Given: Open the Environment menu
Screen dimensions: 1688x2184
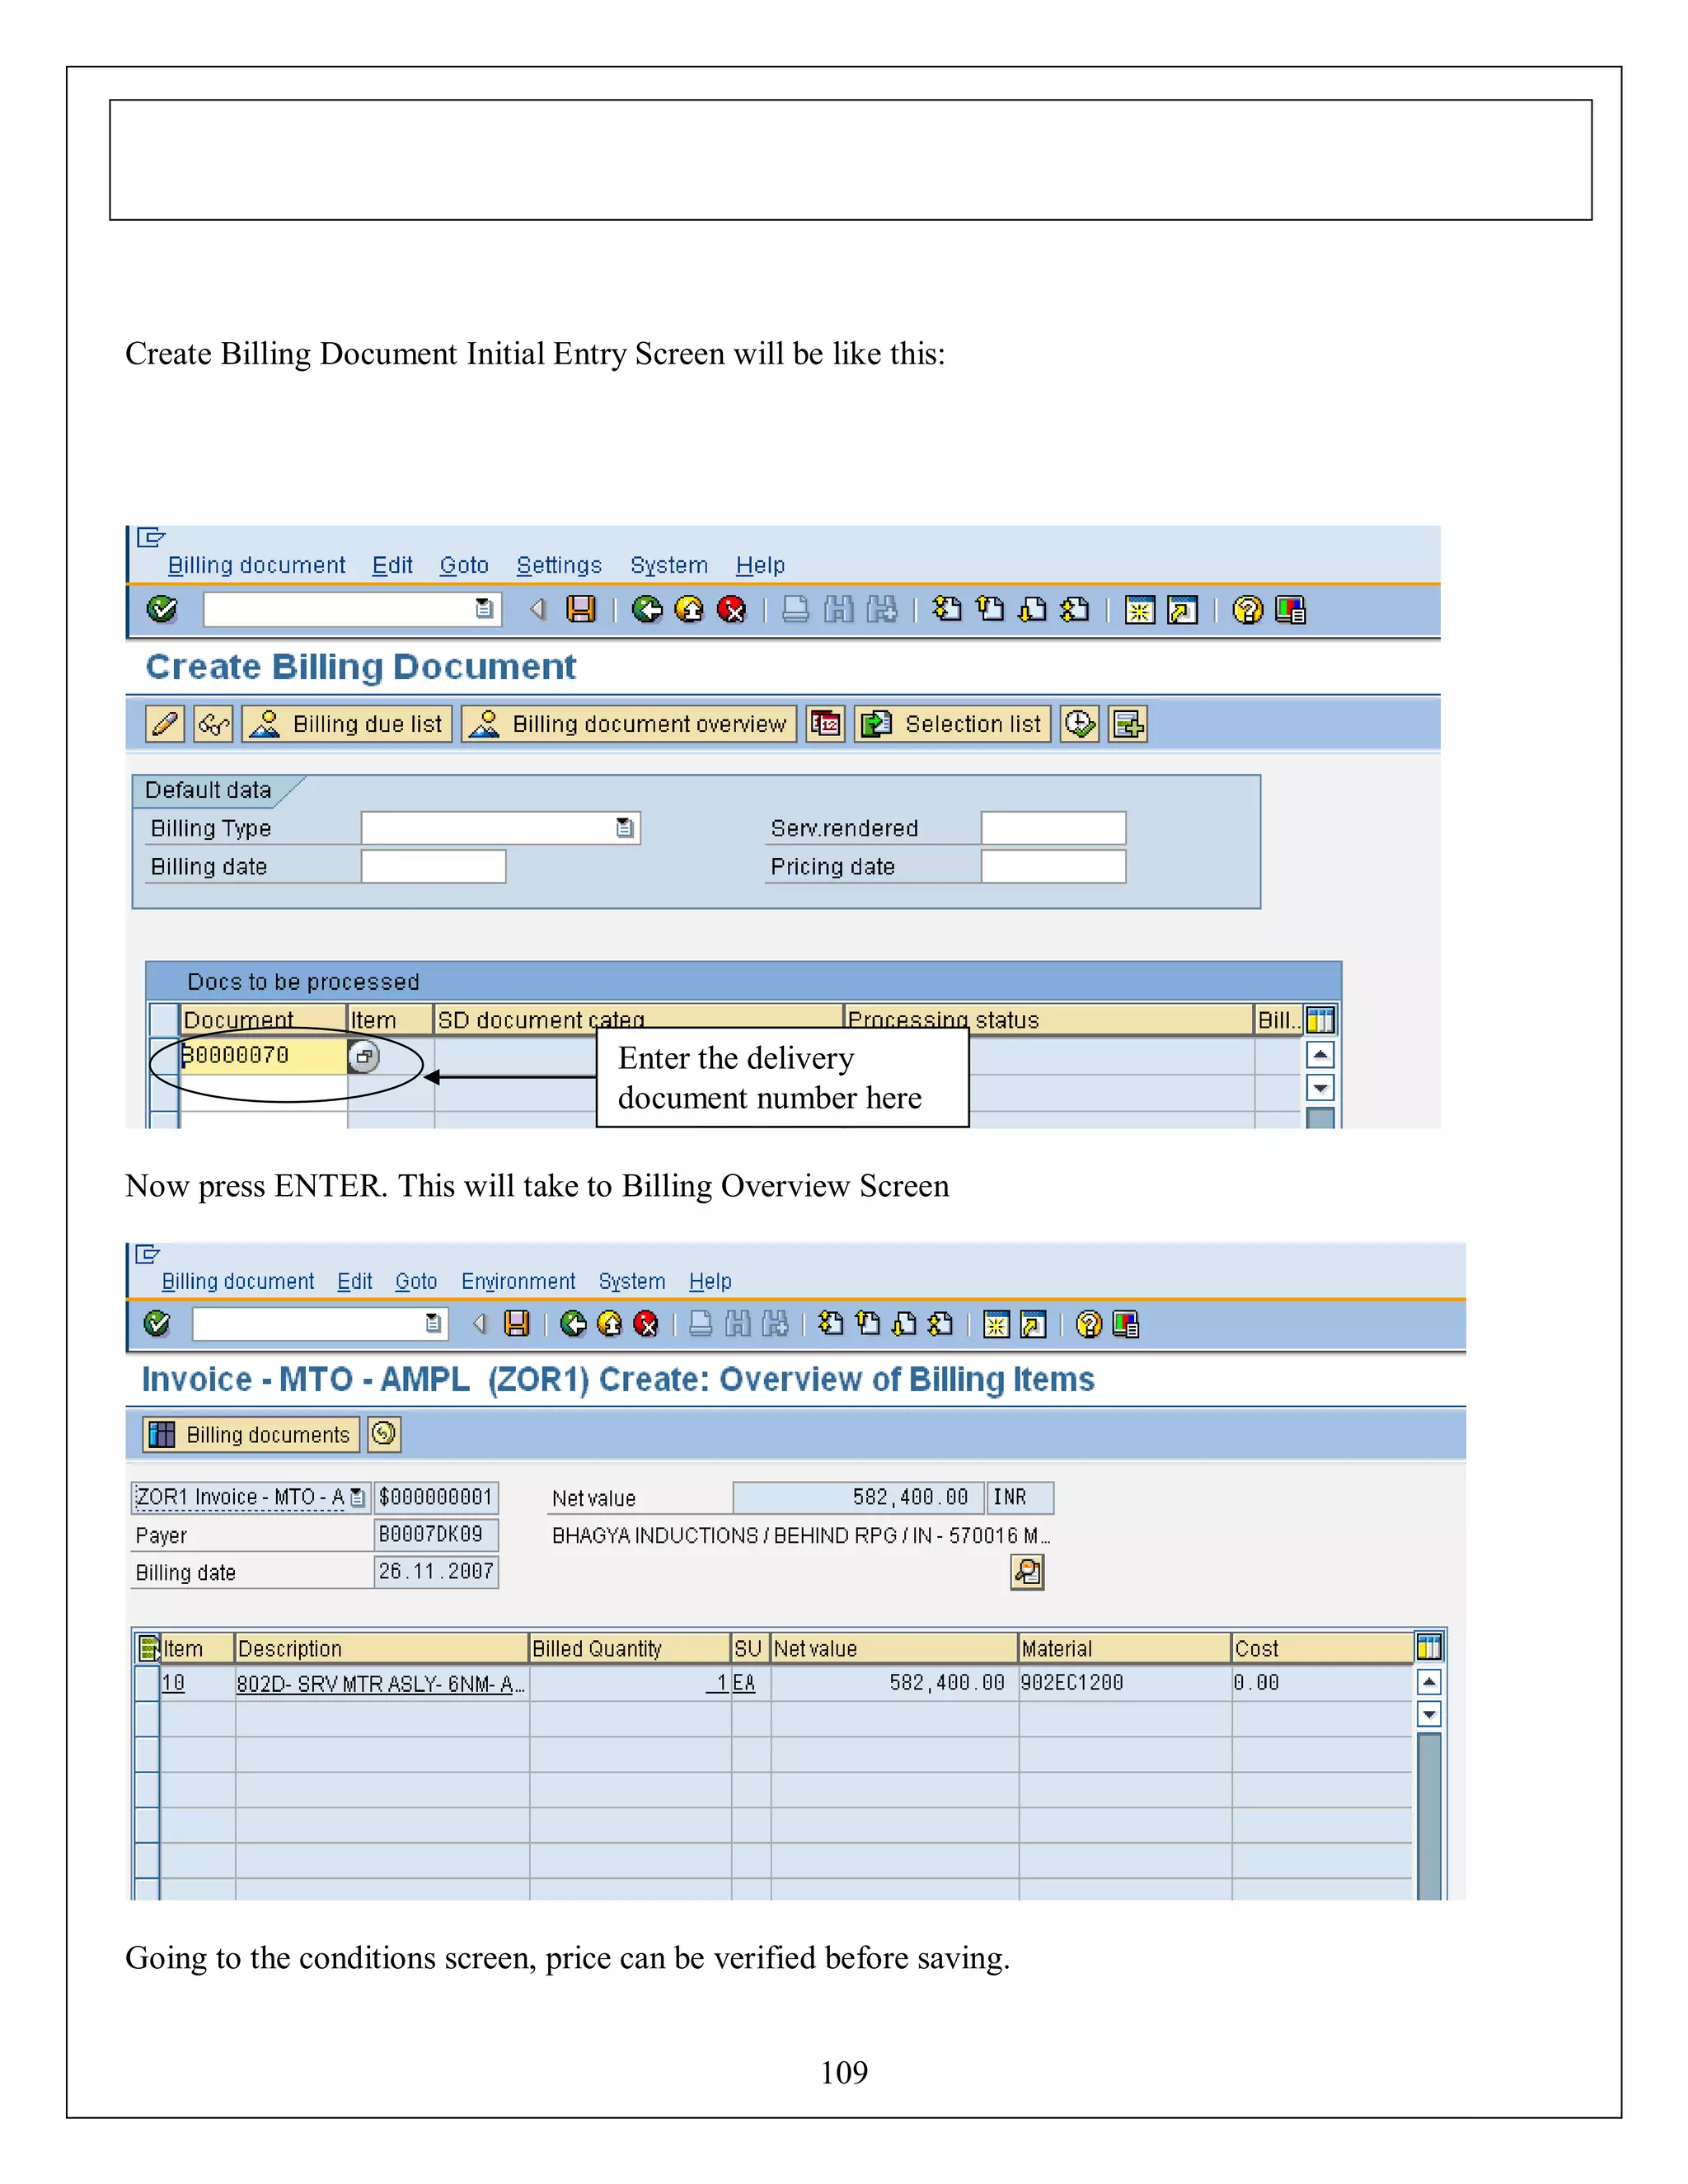Looking at the screenshot, I should click(518, 1281).
